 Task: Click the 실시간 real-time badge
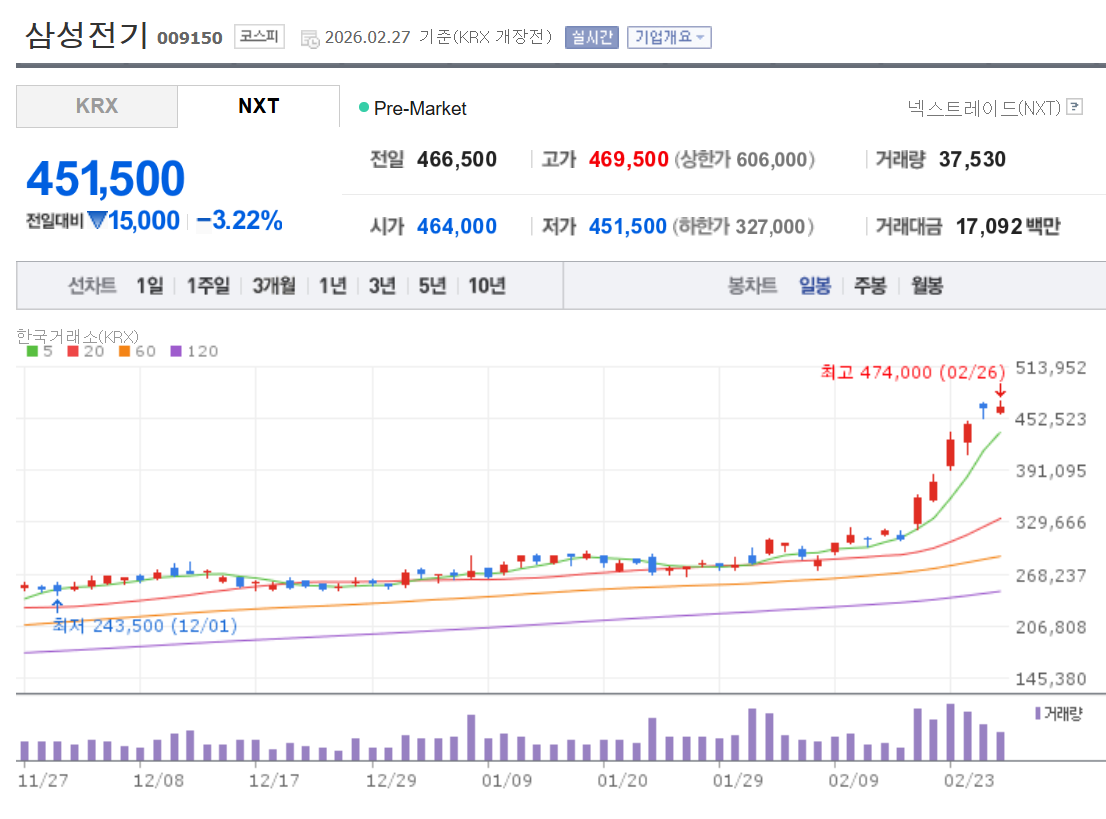[x=591, y=37]
